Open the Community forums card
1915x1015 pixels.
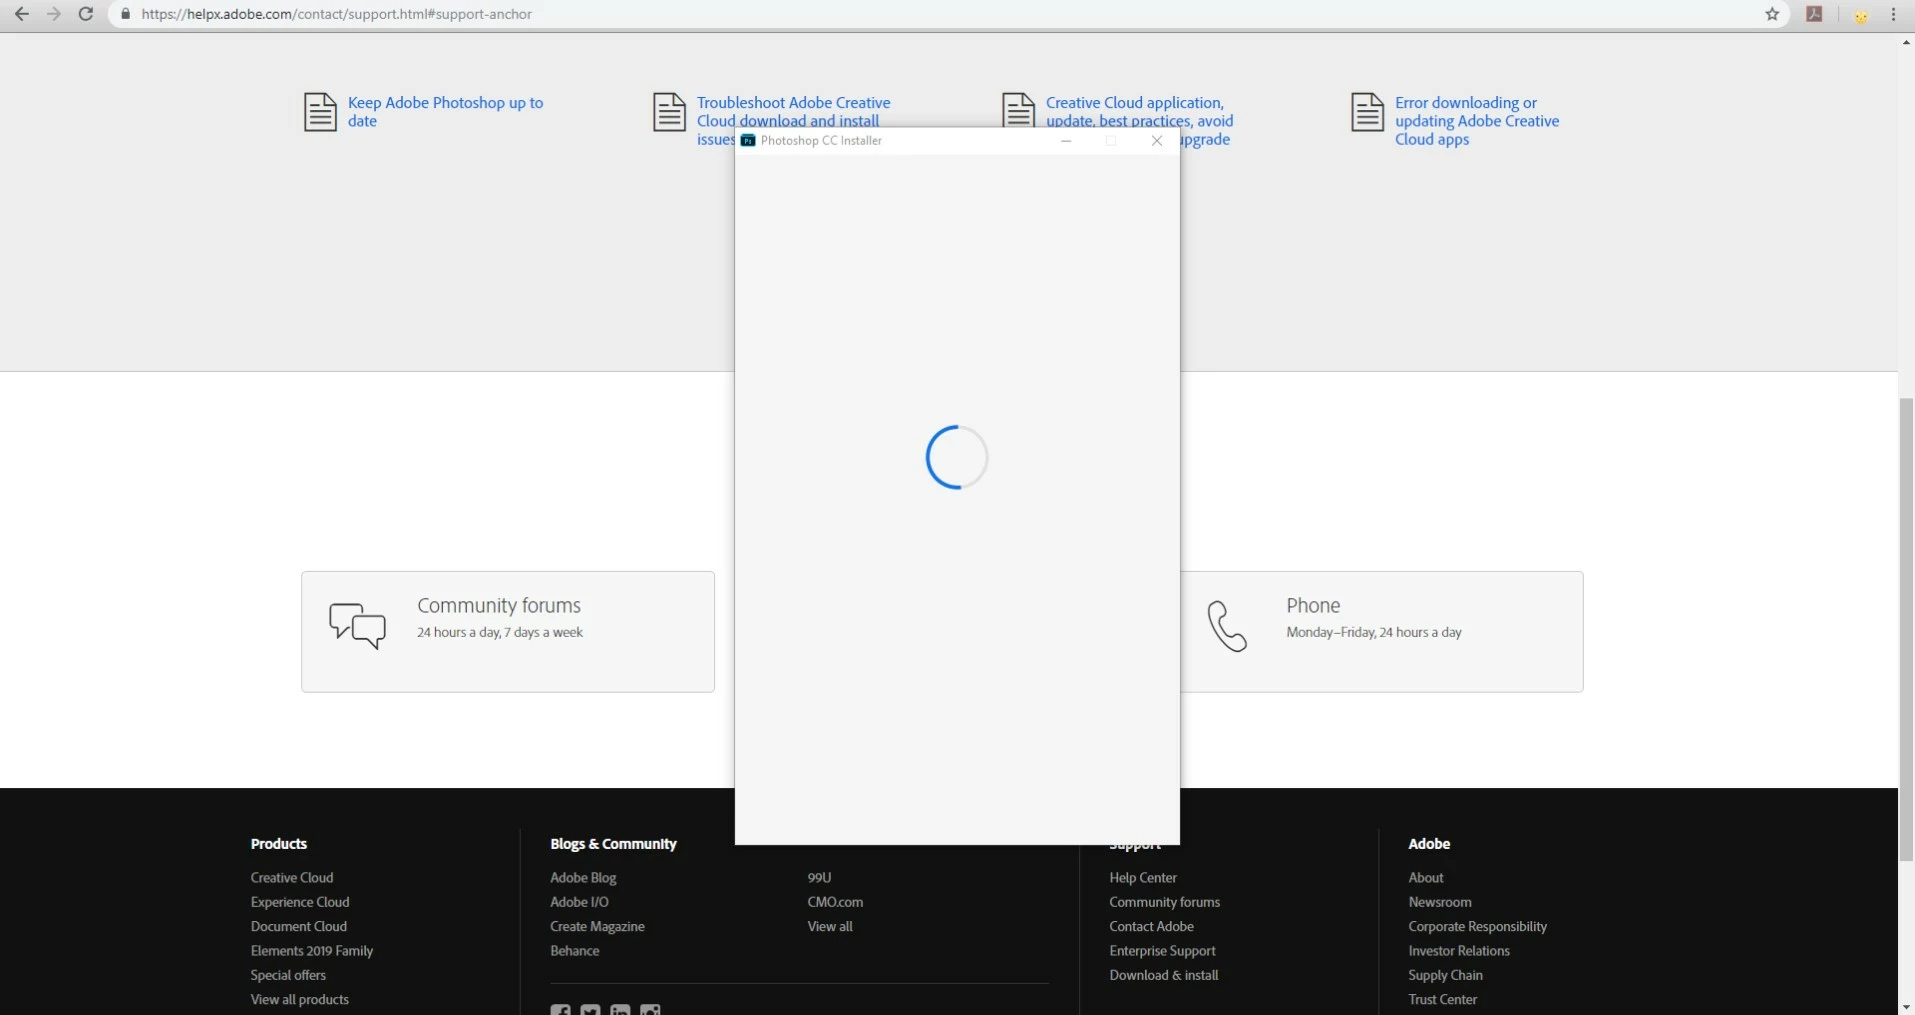tap(508, 632)
